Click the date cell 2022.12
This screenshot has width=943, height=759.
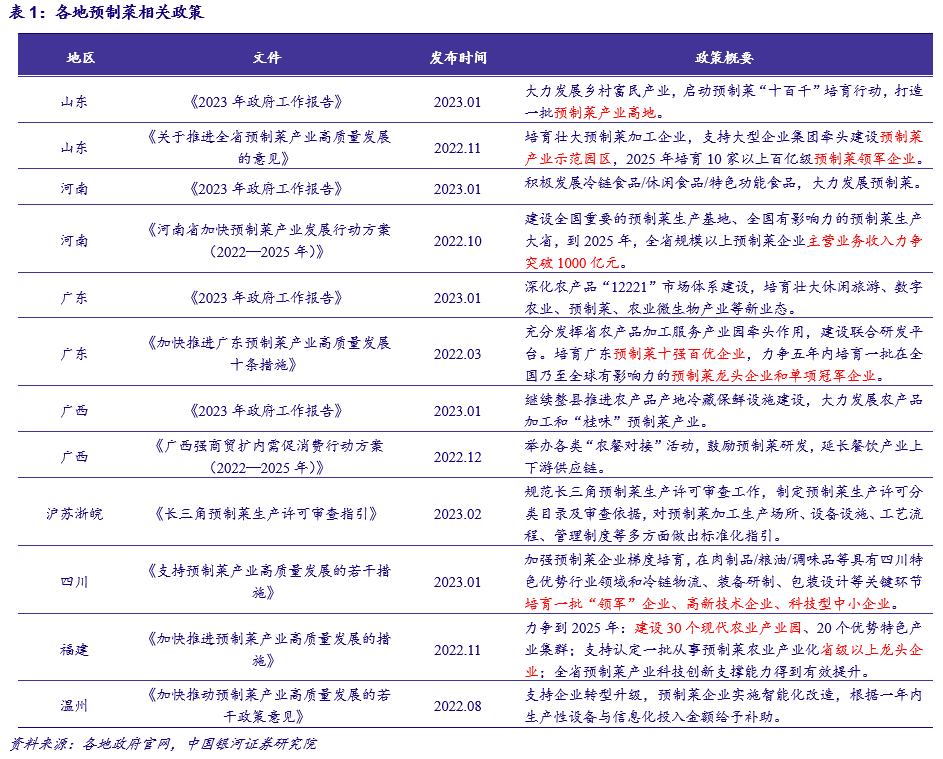[458, 457]
